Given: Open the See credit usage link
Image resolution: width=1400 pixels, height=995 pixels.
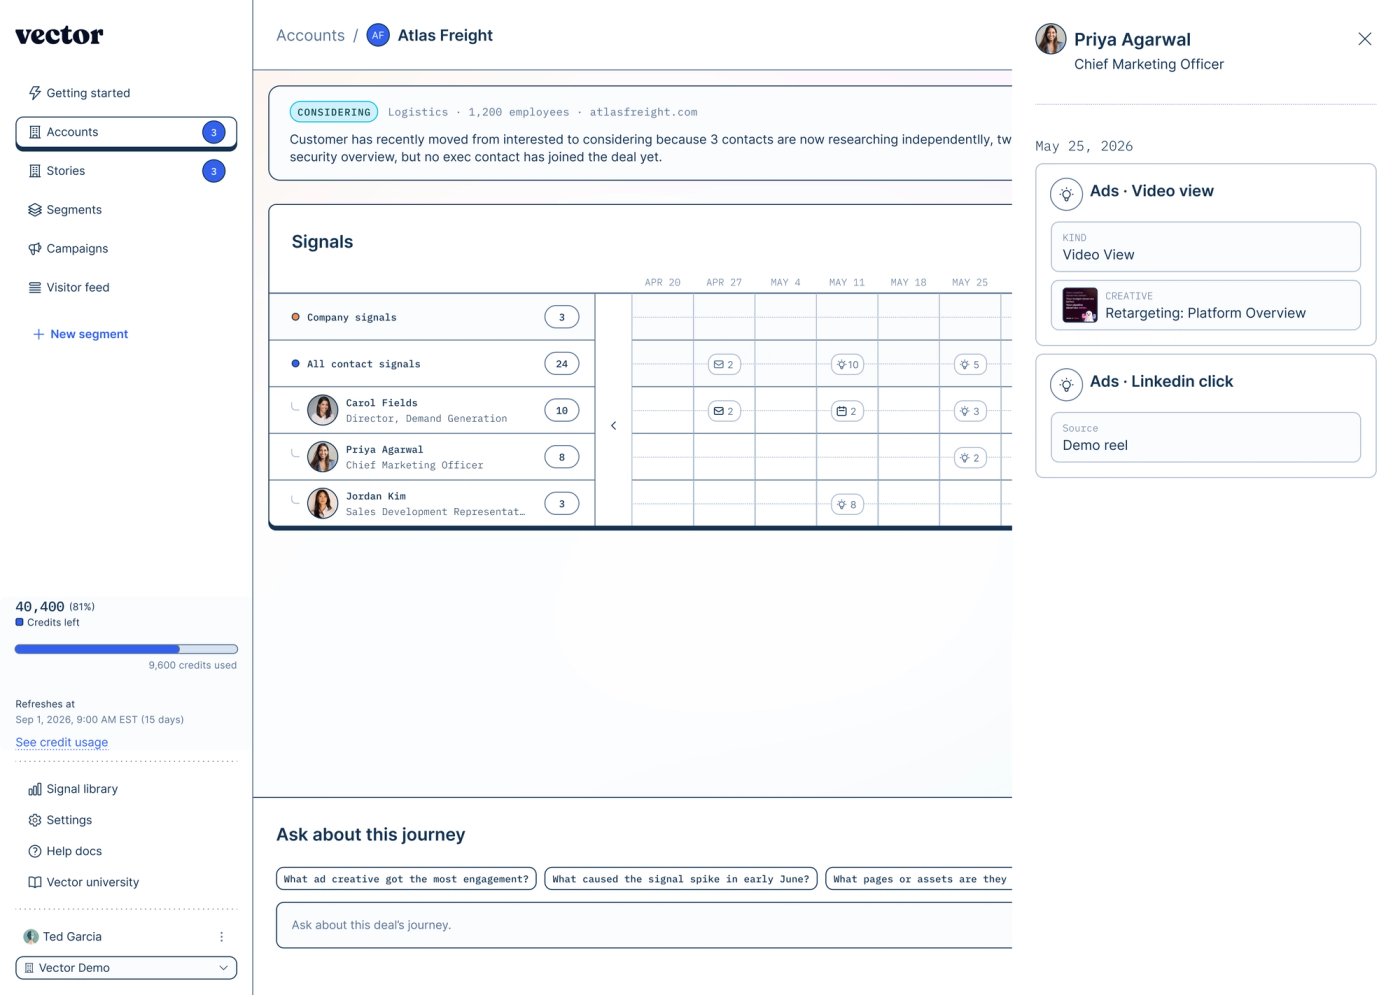Looking at the screenshot, I should [x=62, y=742].
